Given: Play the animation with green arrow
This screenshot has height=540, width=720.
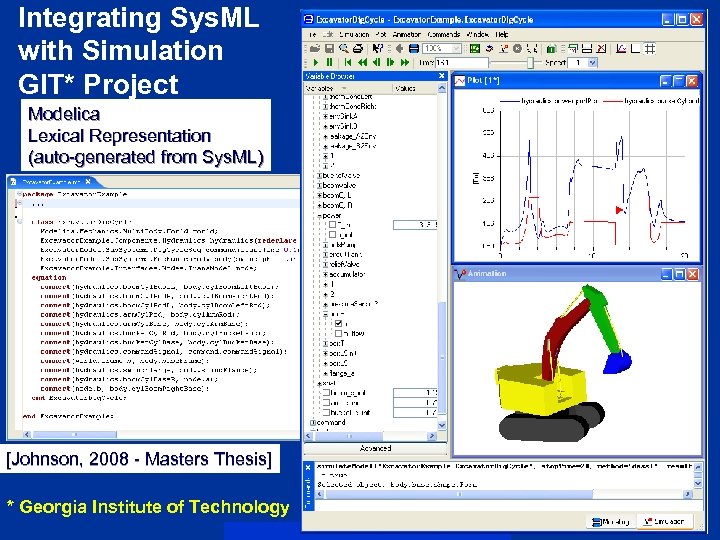Looking at the screenshot, I should tap(316, 62).
